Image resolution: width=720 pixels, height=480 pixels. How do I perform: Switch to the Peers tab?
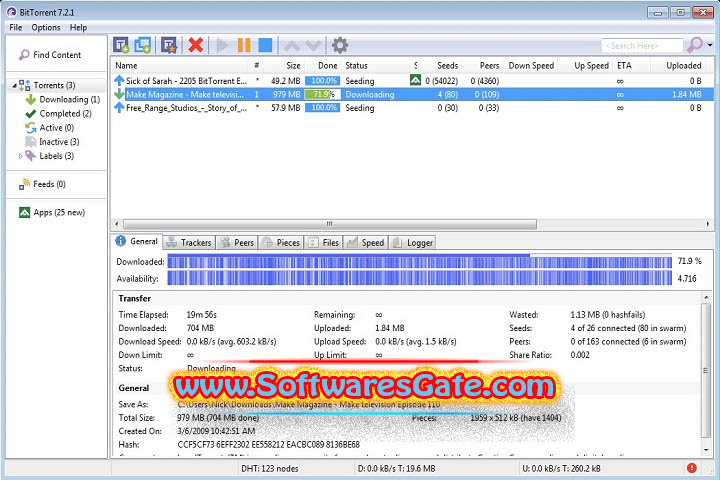pos(237,243)
